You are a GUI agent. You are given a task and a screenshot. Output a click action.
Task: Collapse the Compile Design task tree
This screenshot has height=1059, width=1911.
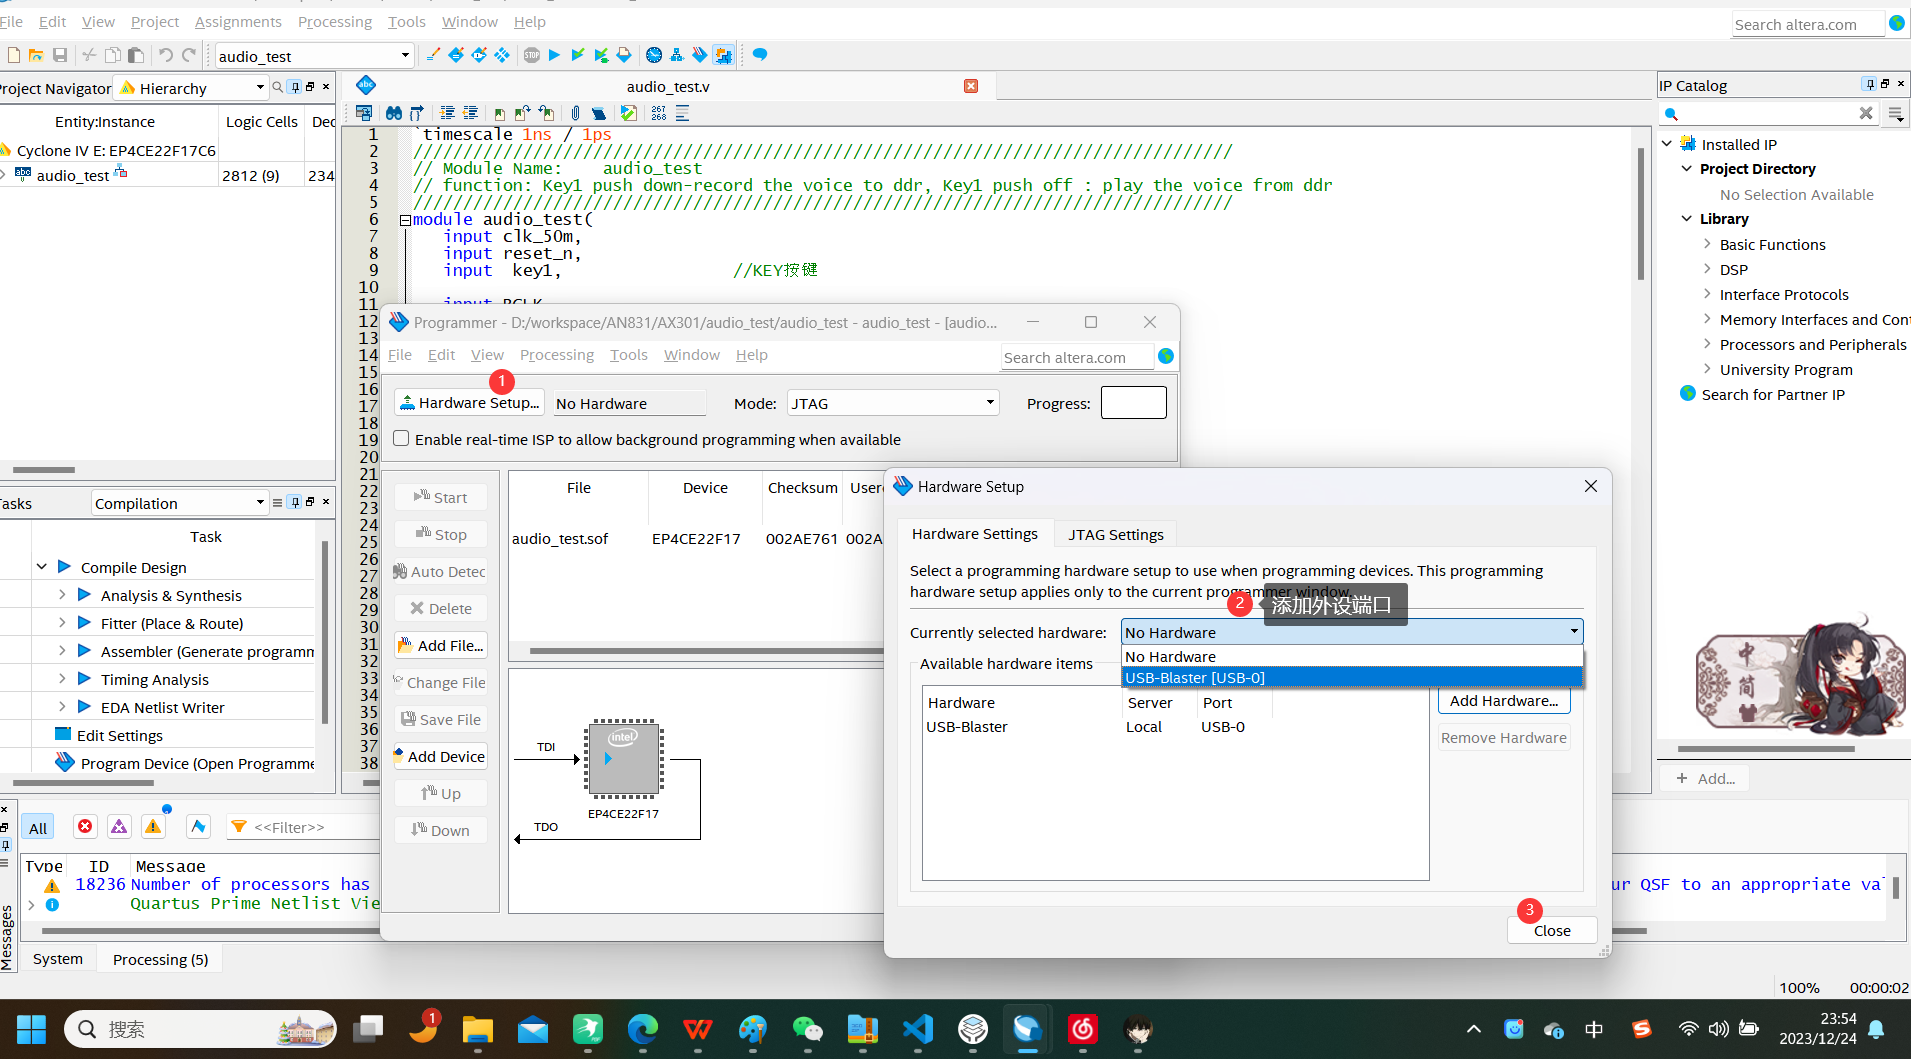[42, 567]
